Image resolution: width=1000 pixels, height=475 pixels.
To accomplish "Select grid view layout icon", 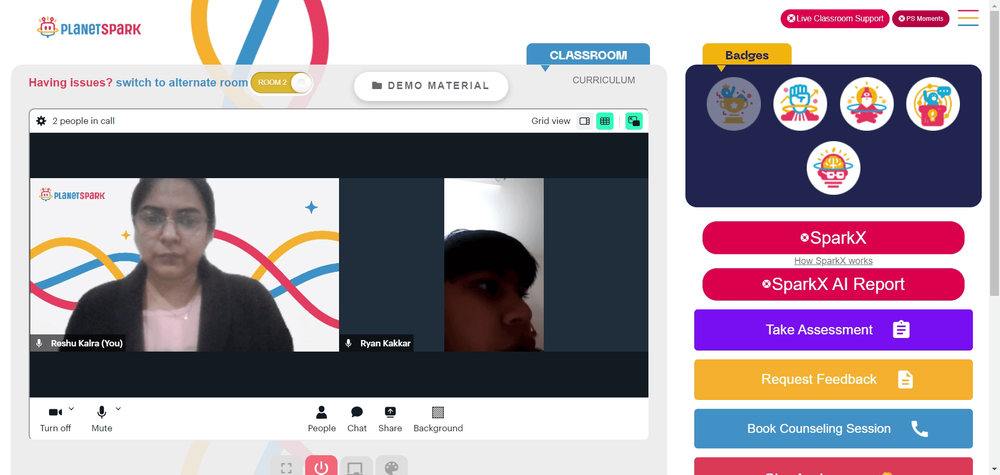I will 605,121.
